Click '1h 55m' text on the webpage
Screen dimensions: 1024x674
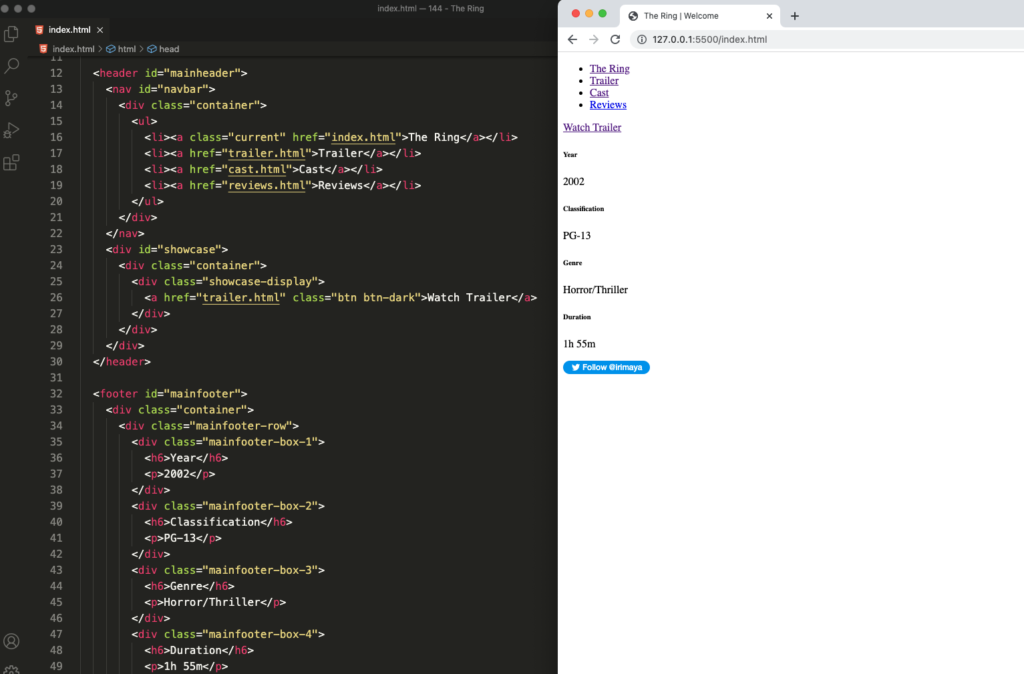579,344
